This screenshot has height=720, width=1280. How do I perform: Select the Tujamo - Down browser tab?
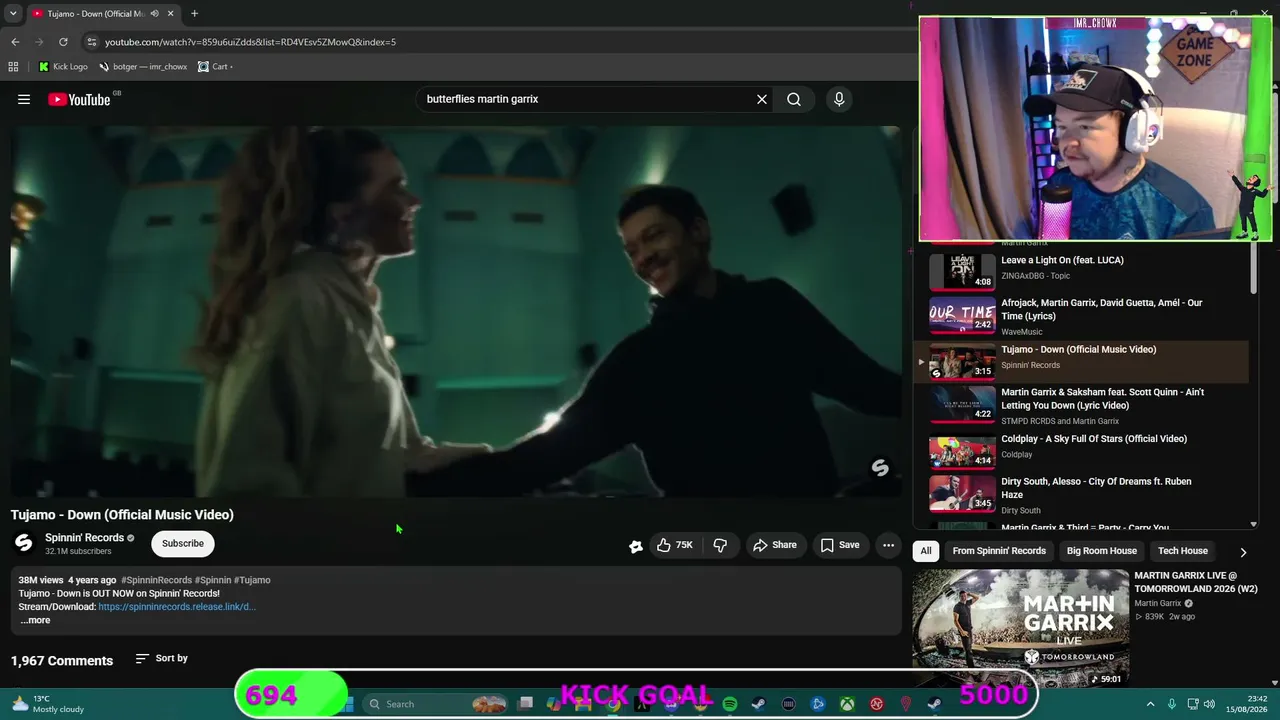[104, 13]
